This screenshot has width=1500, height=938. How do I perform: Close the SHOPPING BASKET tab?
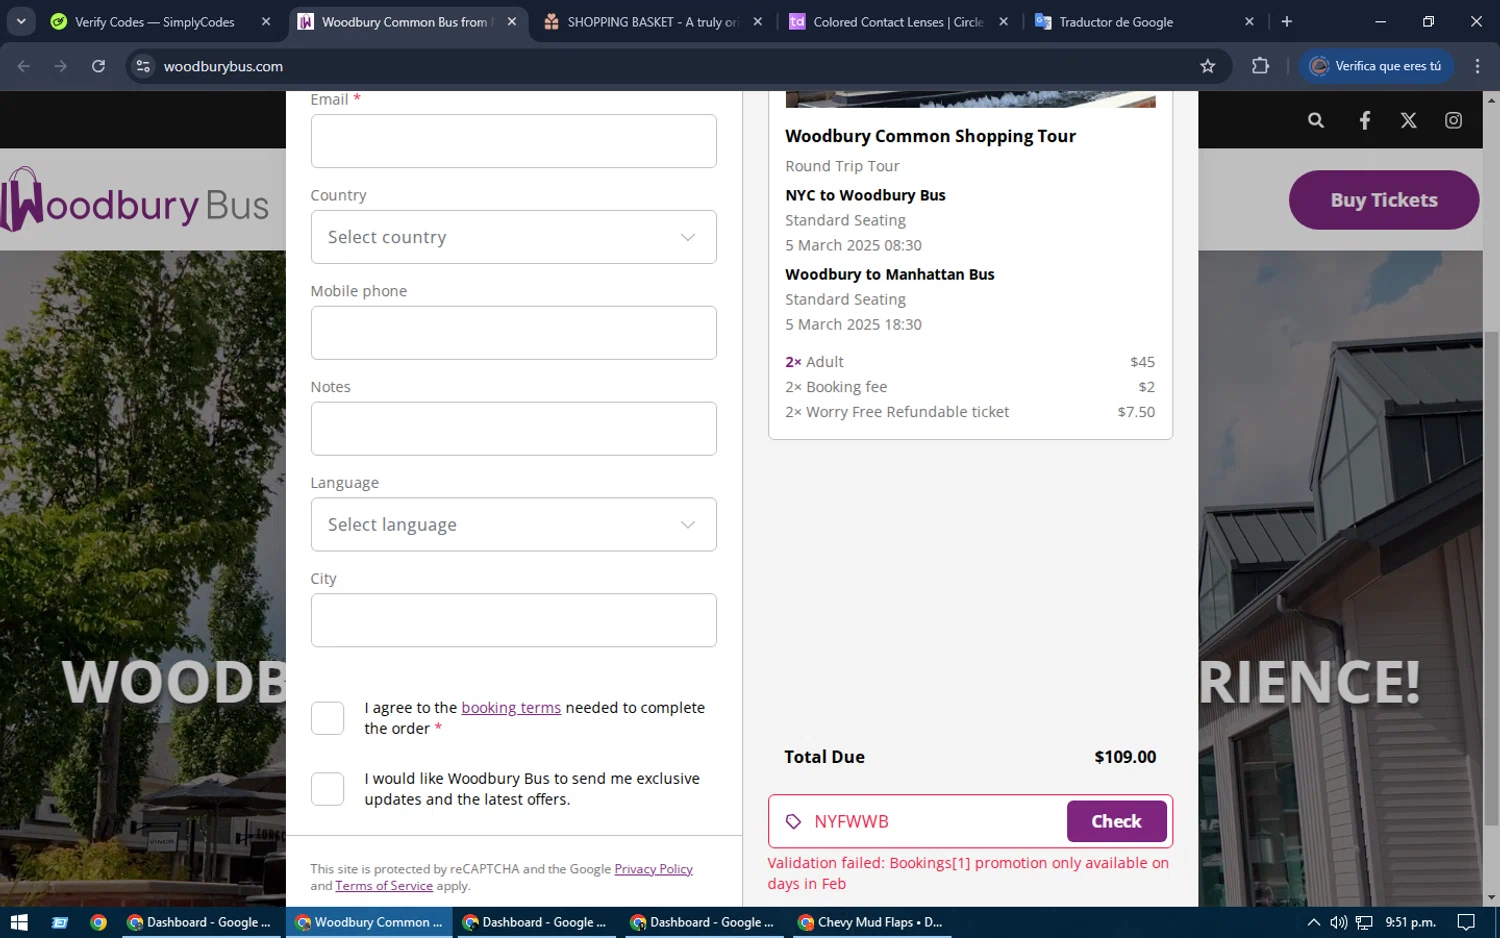pyautogui.click(x=757, y=21)
